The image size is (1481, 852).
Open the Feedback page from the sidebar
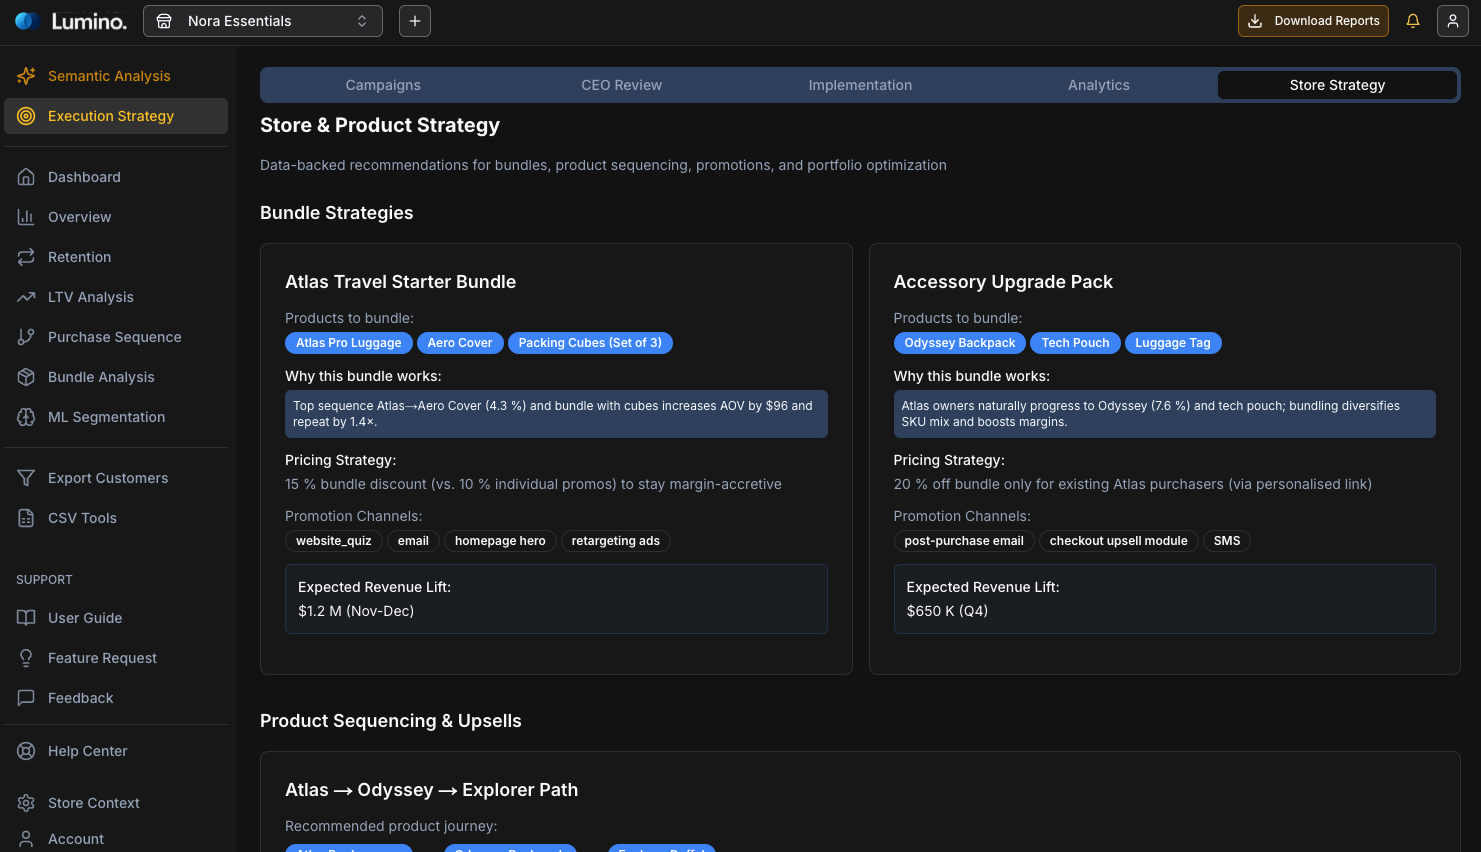coord(80,698)
